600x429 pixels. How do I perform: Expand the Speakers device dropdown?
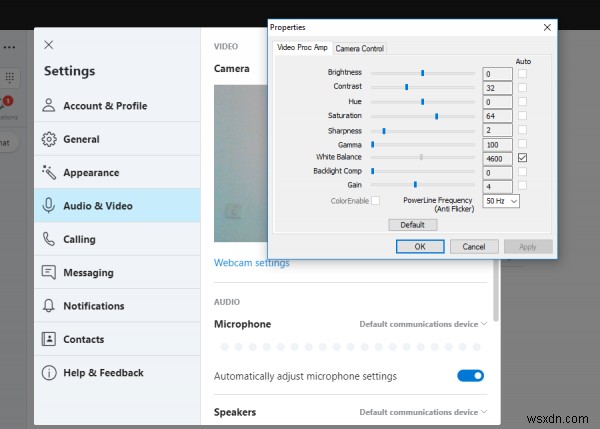[x=423, y=412]
